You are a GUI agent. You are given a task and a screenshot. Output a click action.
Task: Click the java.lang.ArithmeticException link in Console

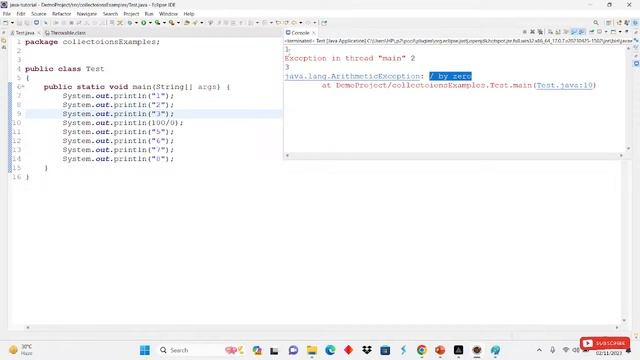click(352, 76)
